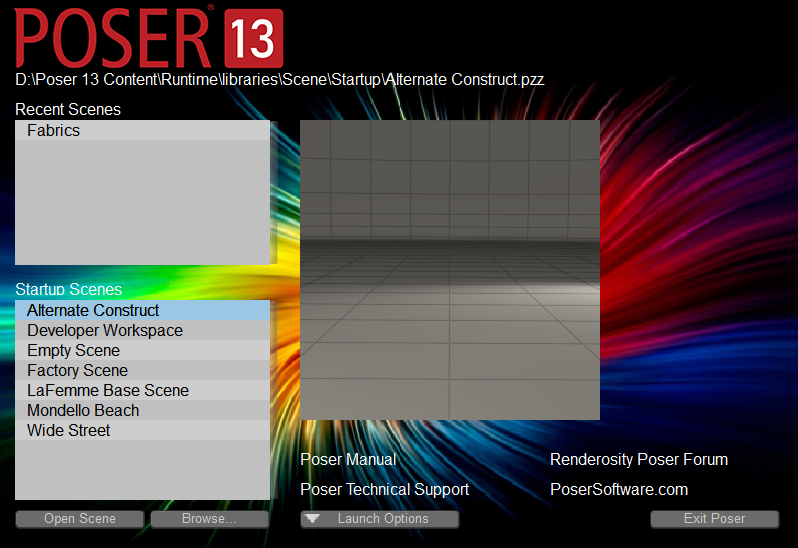Click the Open Scene button

(80, 519)
